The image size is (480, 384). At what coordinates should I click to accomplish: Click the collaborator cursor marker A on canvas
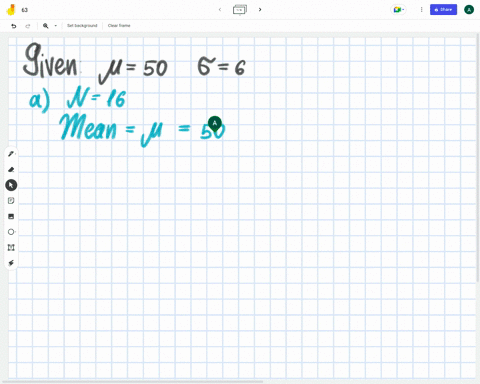click(x=215, y=123)
